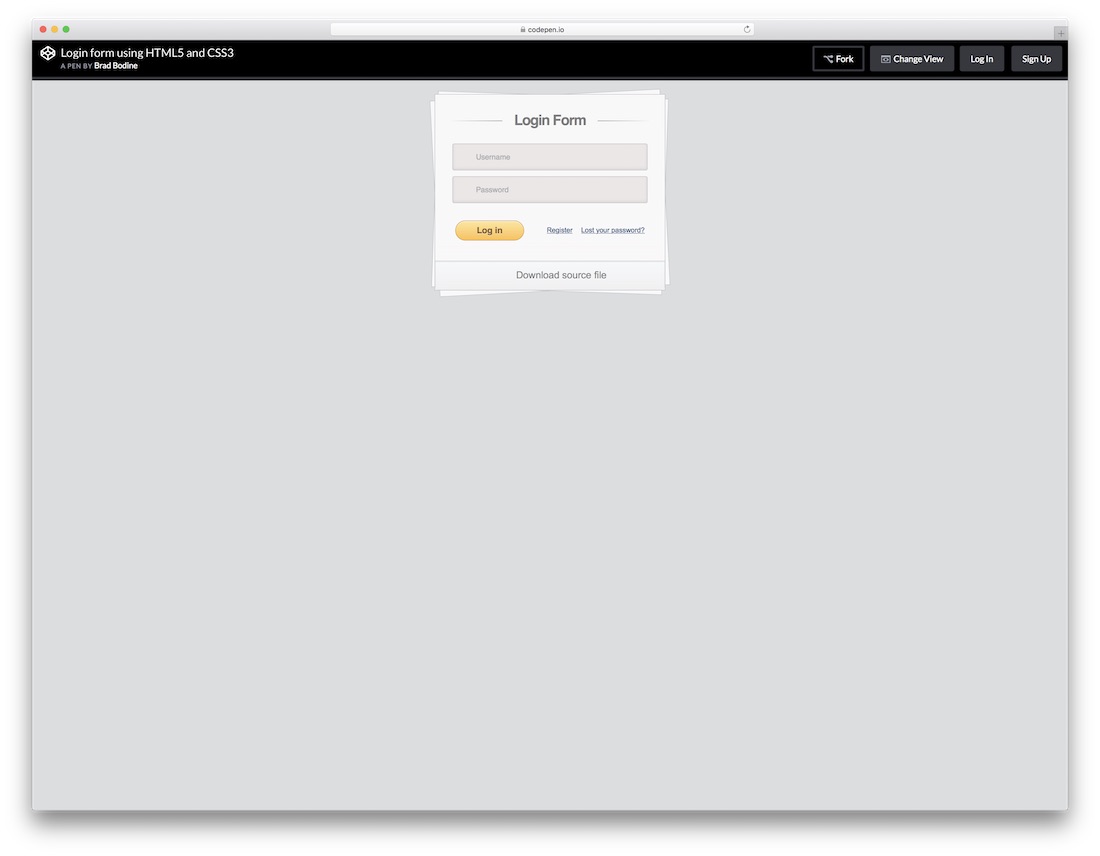Open the Change View options
This screenshot has height=856, width=1100.
911,58
